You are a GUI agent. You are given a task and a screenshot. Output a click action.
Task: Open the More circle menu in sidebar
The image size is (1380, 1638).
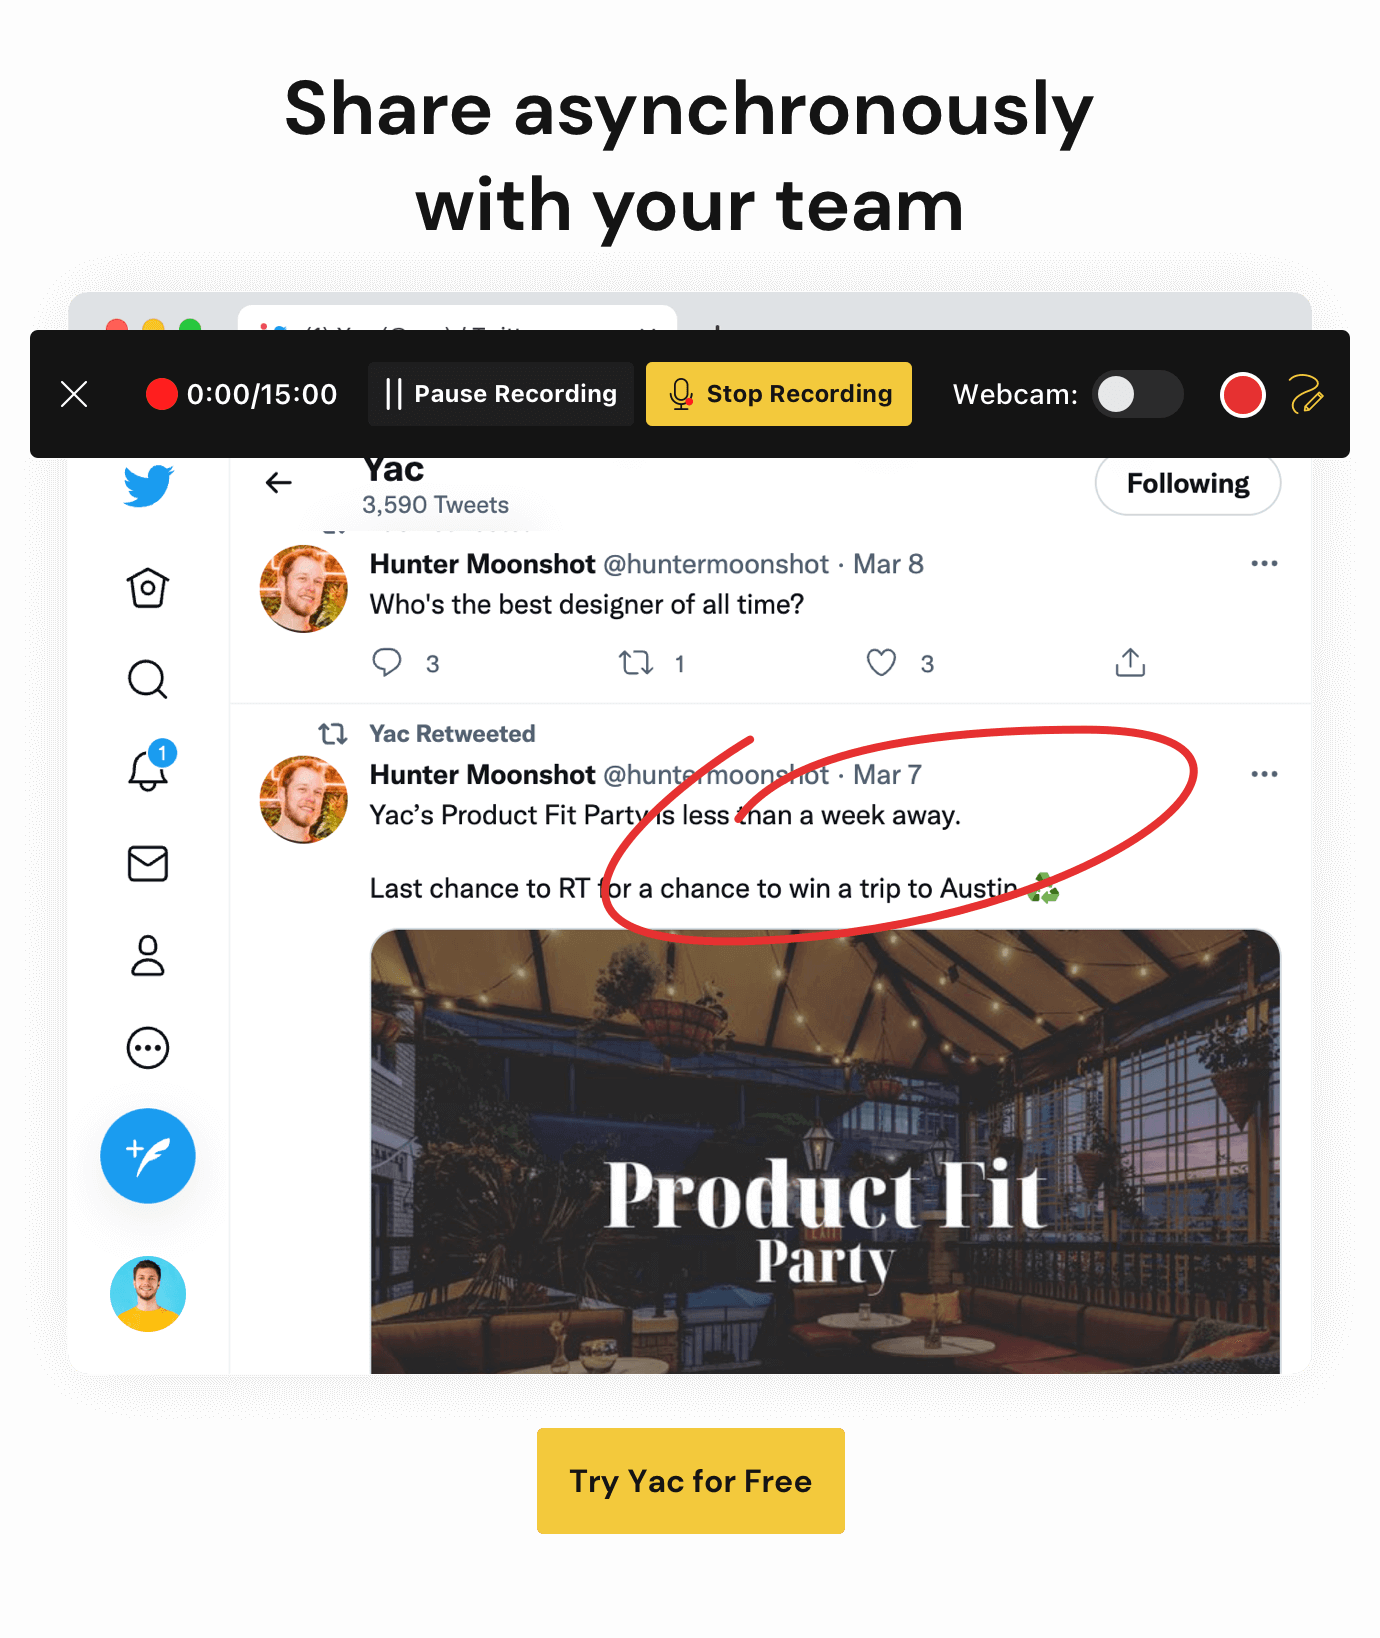click(x=148, y=1048)
